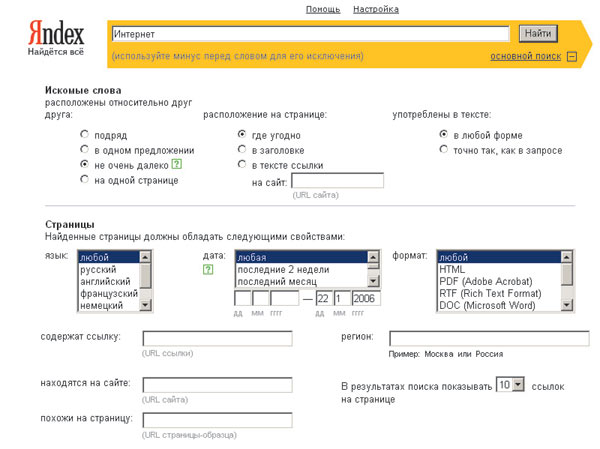Click down arrow in format list scrollbar

pyautogui.click(x=567, y=306)
